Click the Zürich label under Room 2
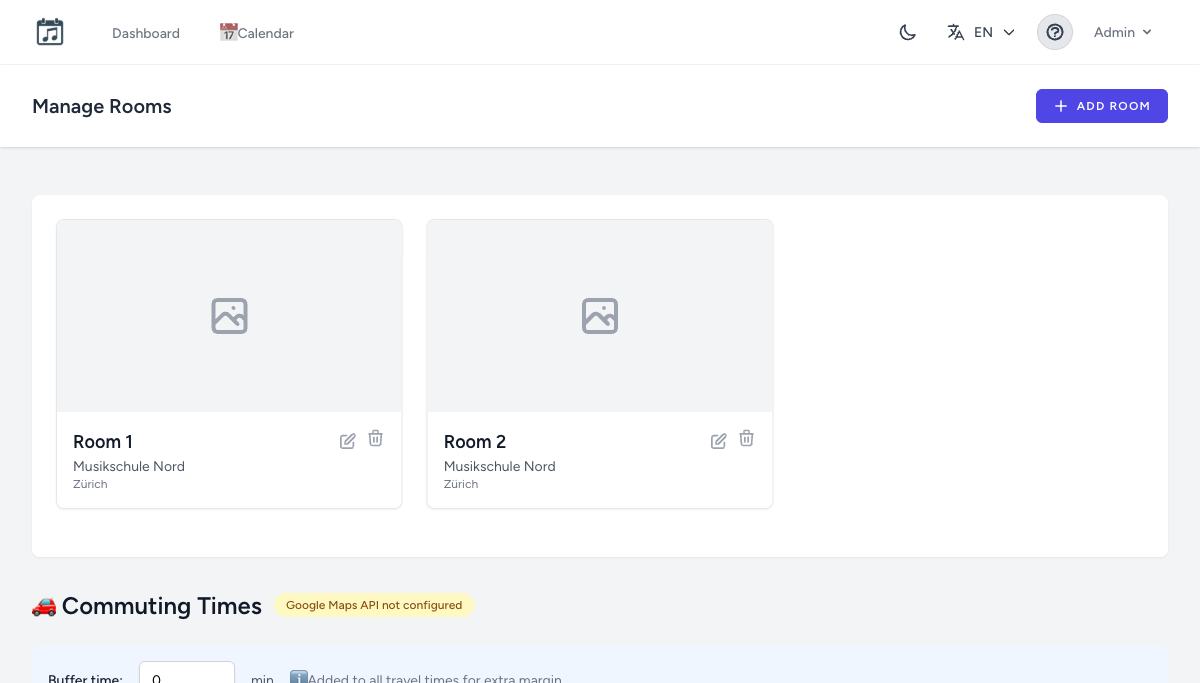This screenshot has width=1200, height=683. point(461,484)
